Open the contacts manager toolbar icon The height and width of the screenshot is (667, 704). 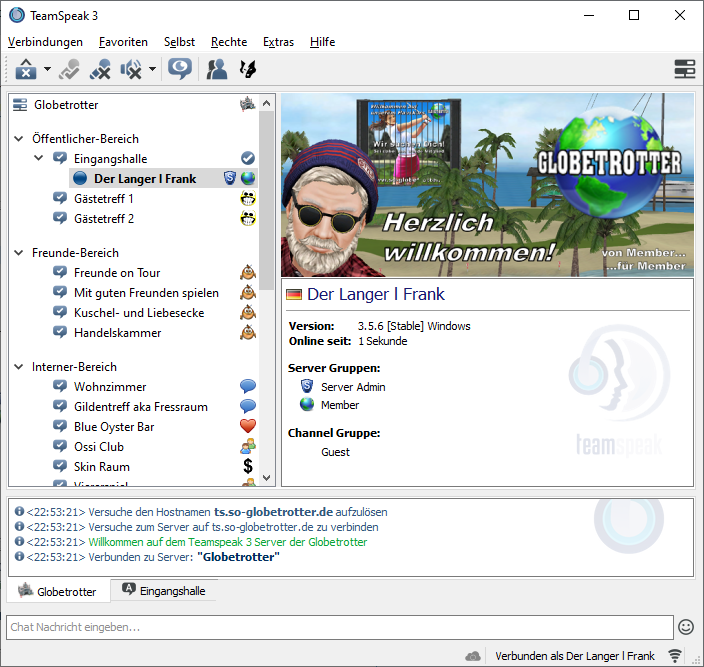[216, 69]
